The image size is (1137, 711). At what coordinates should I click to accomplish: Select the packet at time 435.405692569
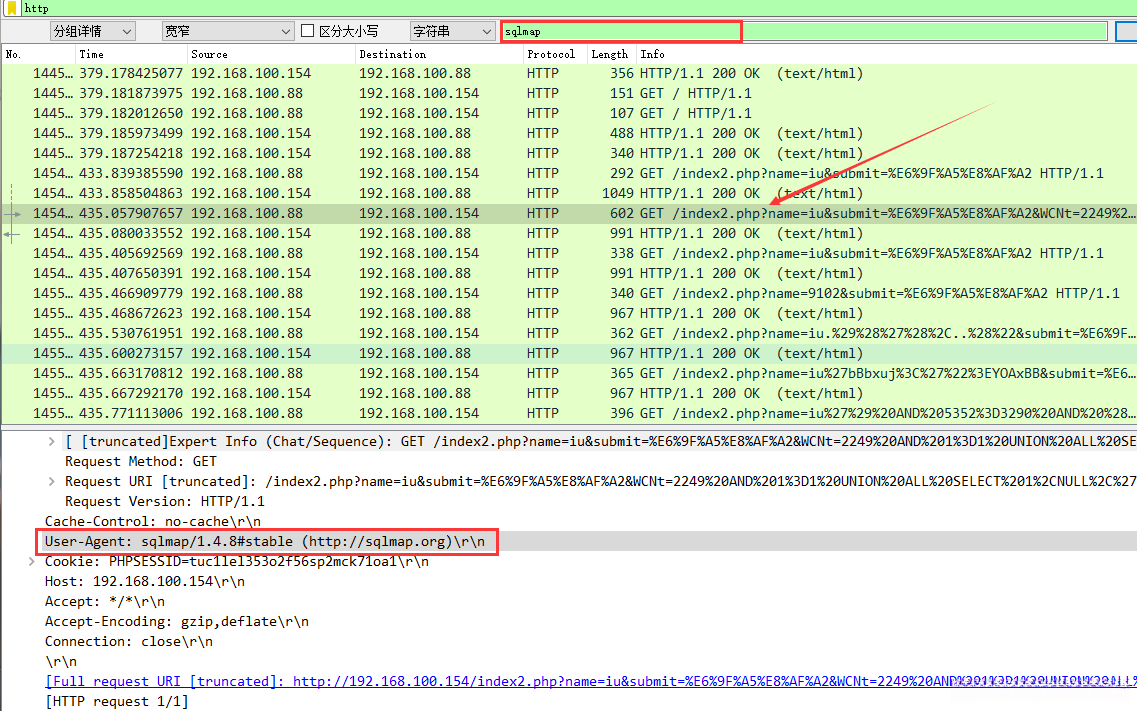[x=569, y=254]
